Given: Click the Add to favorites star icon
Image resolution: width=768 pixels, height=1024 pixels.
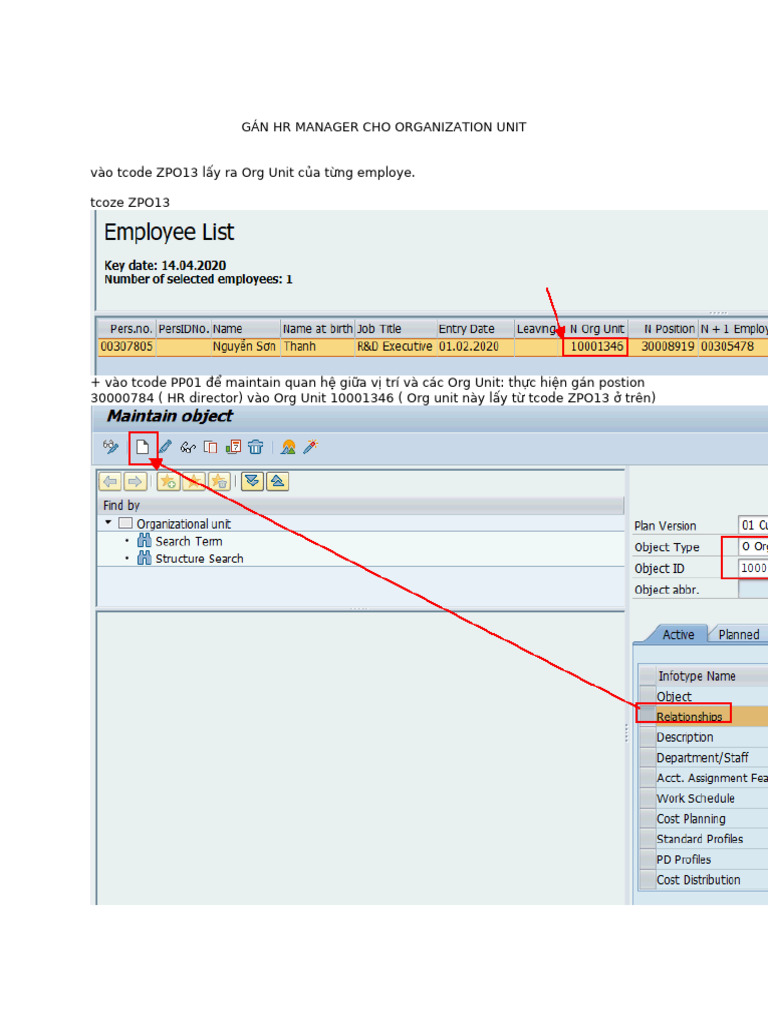Looking at the screenshot, I should click(168, 482).
